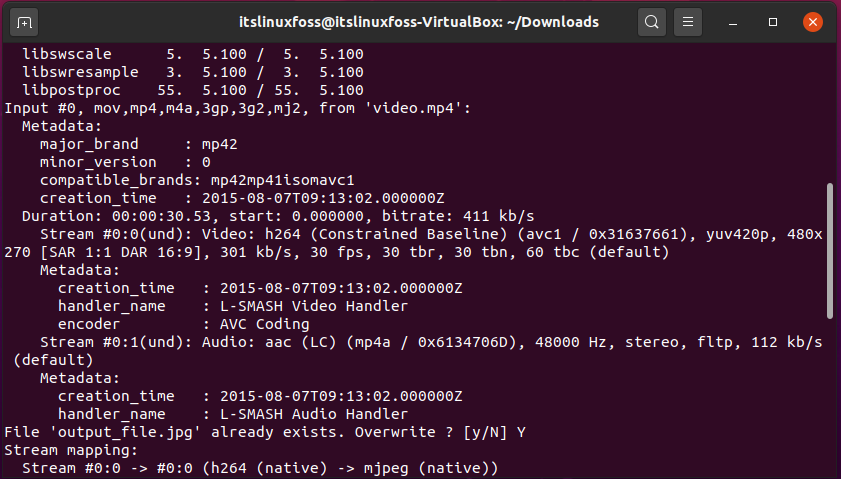The width and height of the screenshot is (841, 479).
Task: Maximize the terminal window
Action: pos(773,22)
